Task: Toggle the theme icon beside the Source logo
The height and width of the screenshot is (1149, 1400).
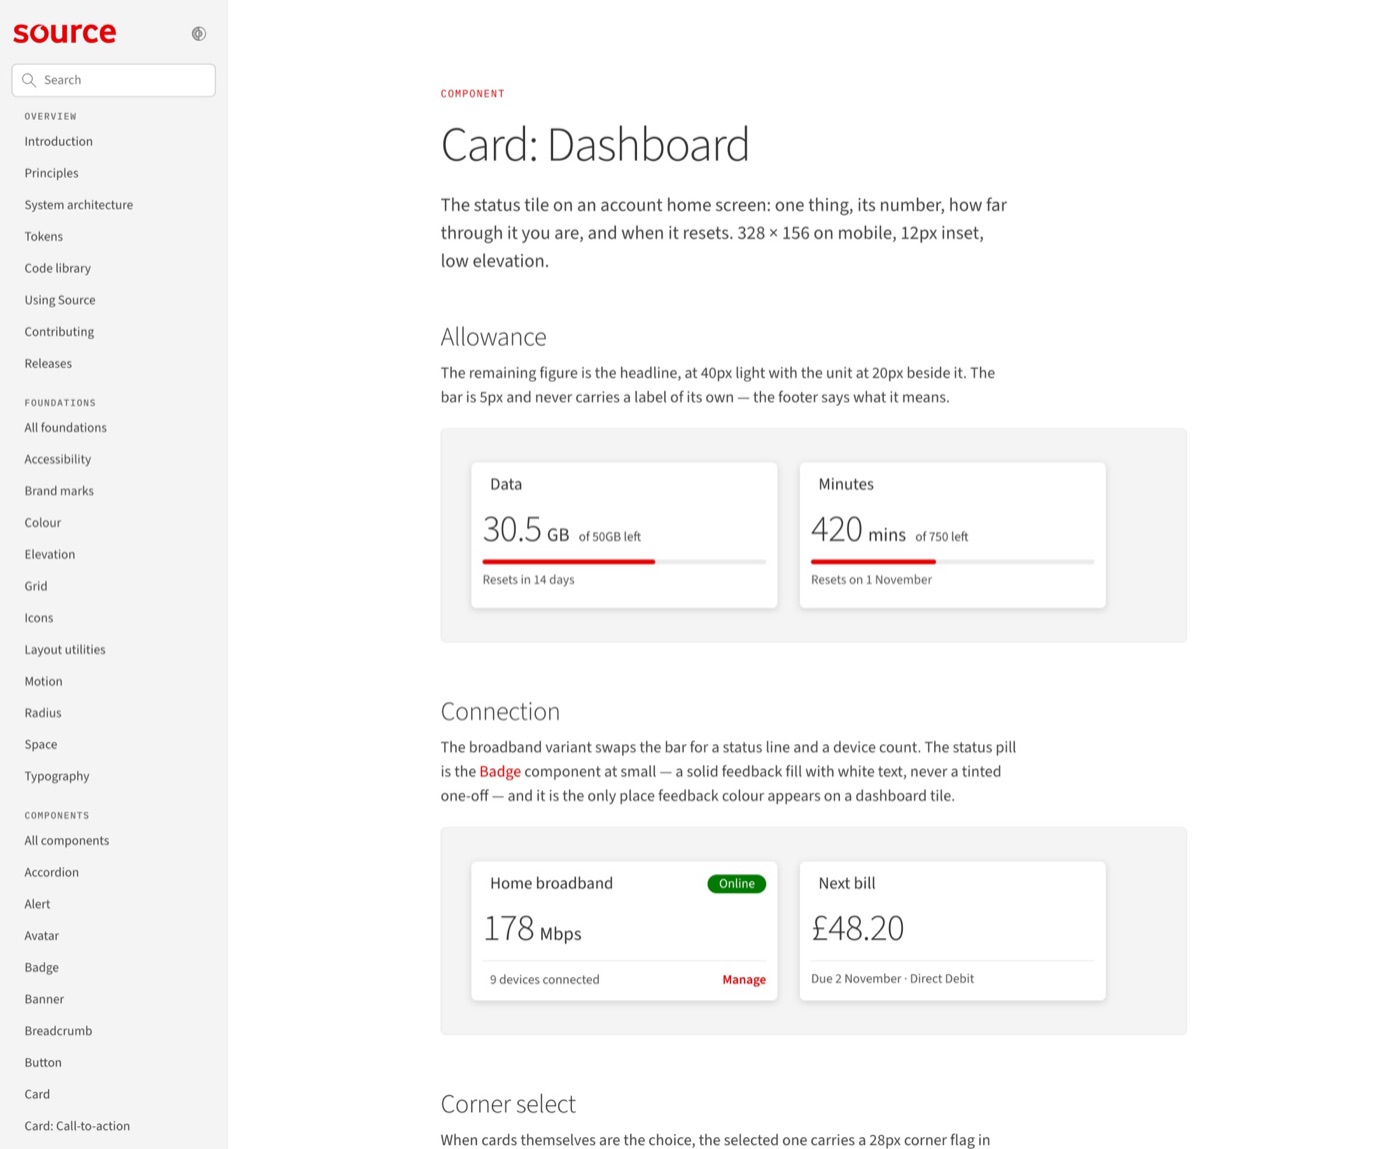Action: 199,34
